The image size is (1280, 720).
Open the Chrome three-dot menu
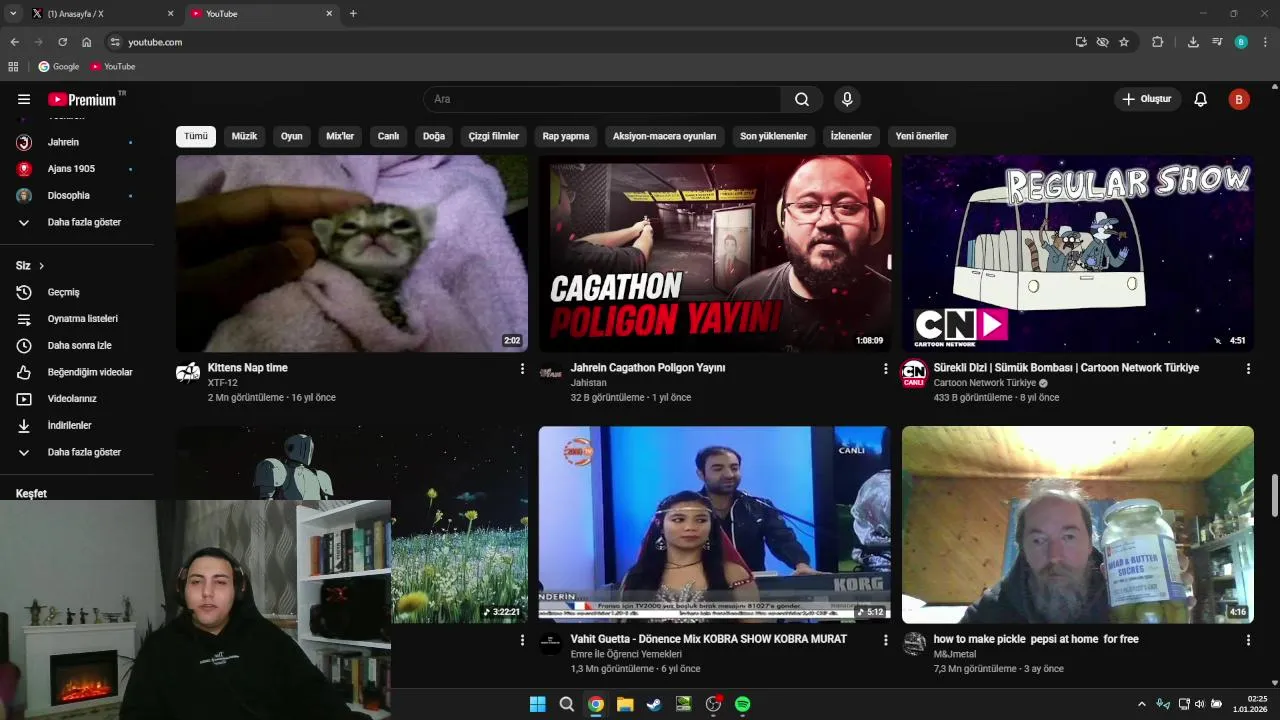1265,42
